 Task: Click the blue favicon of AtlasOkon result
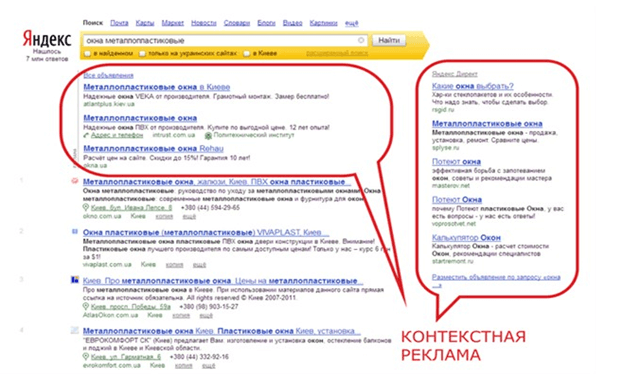(x=74, y=280)
